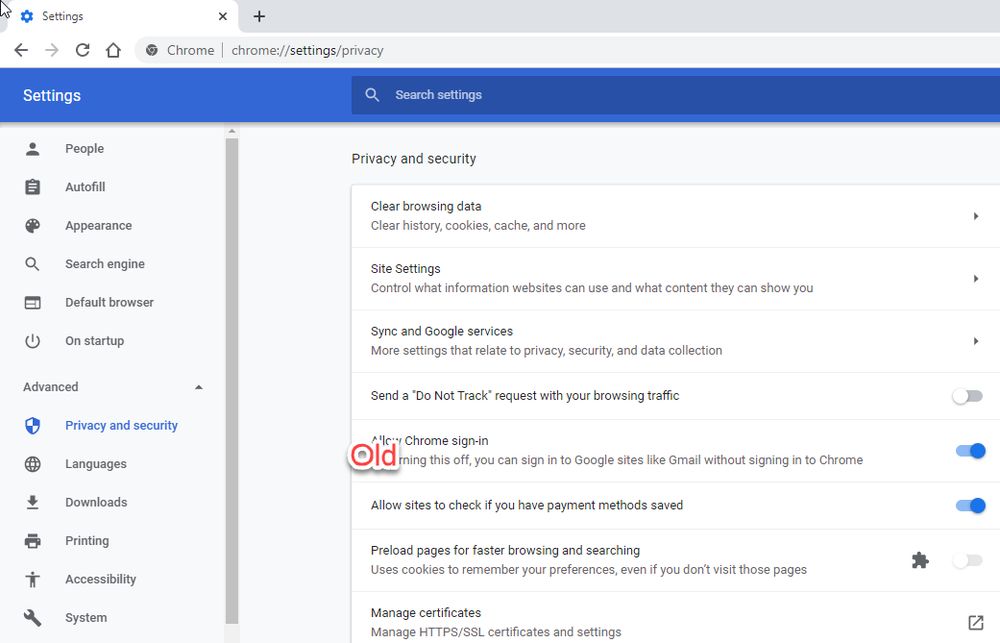This screenshot has width=1000, height=643.
Task: Open Manage certificates external link icon
Action: pos(975,623)
